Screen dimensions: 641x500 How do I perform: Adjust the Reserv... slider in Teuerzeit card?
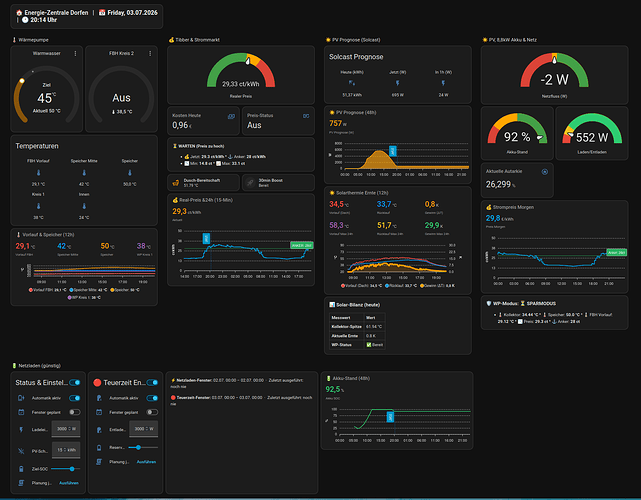point(143,448)
